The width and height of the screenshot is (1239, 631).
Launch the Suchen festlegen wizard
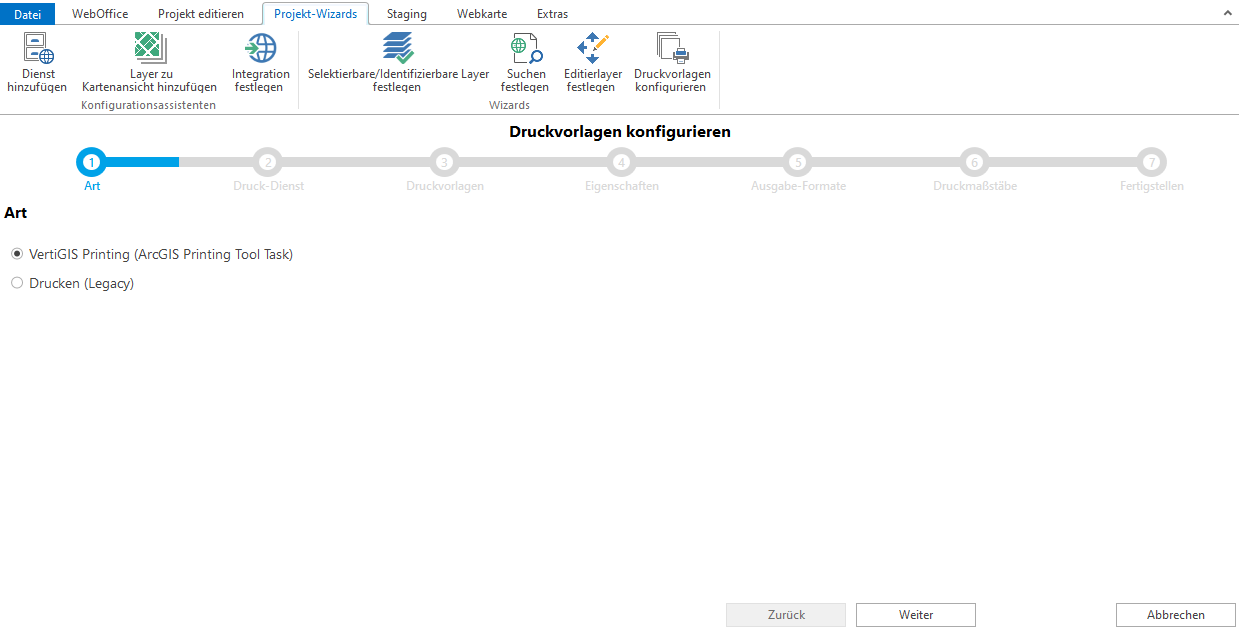524,60
